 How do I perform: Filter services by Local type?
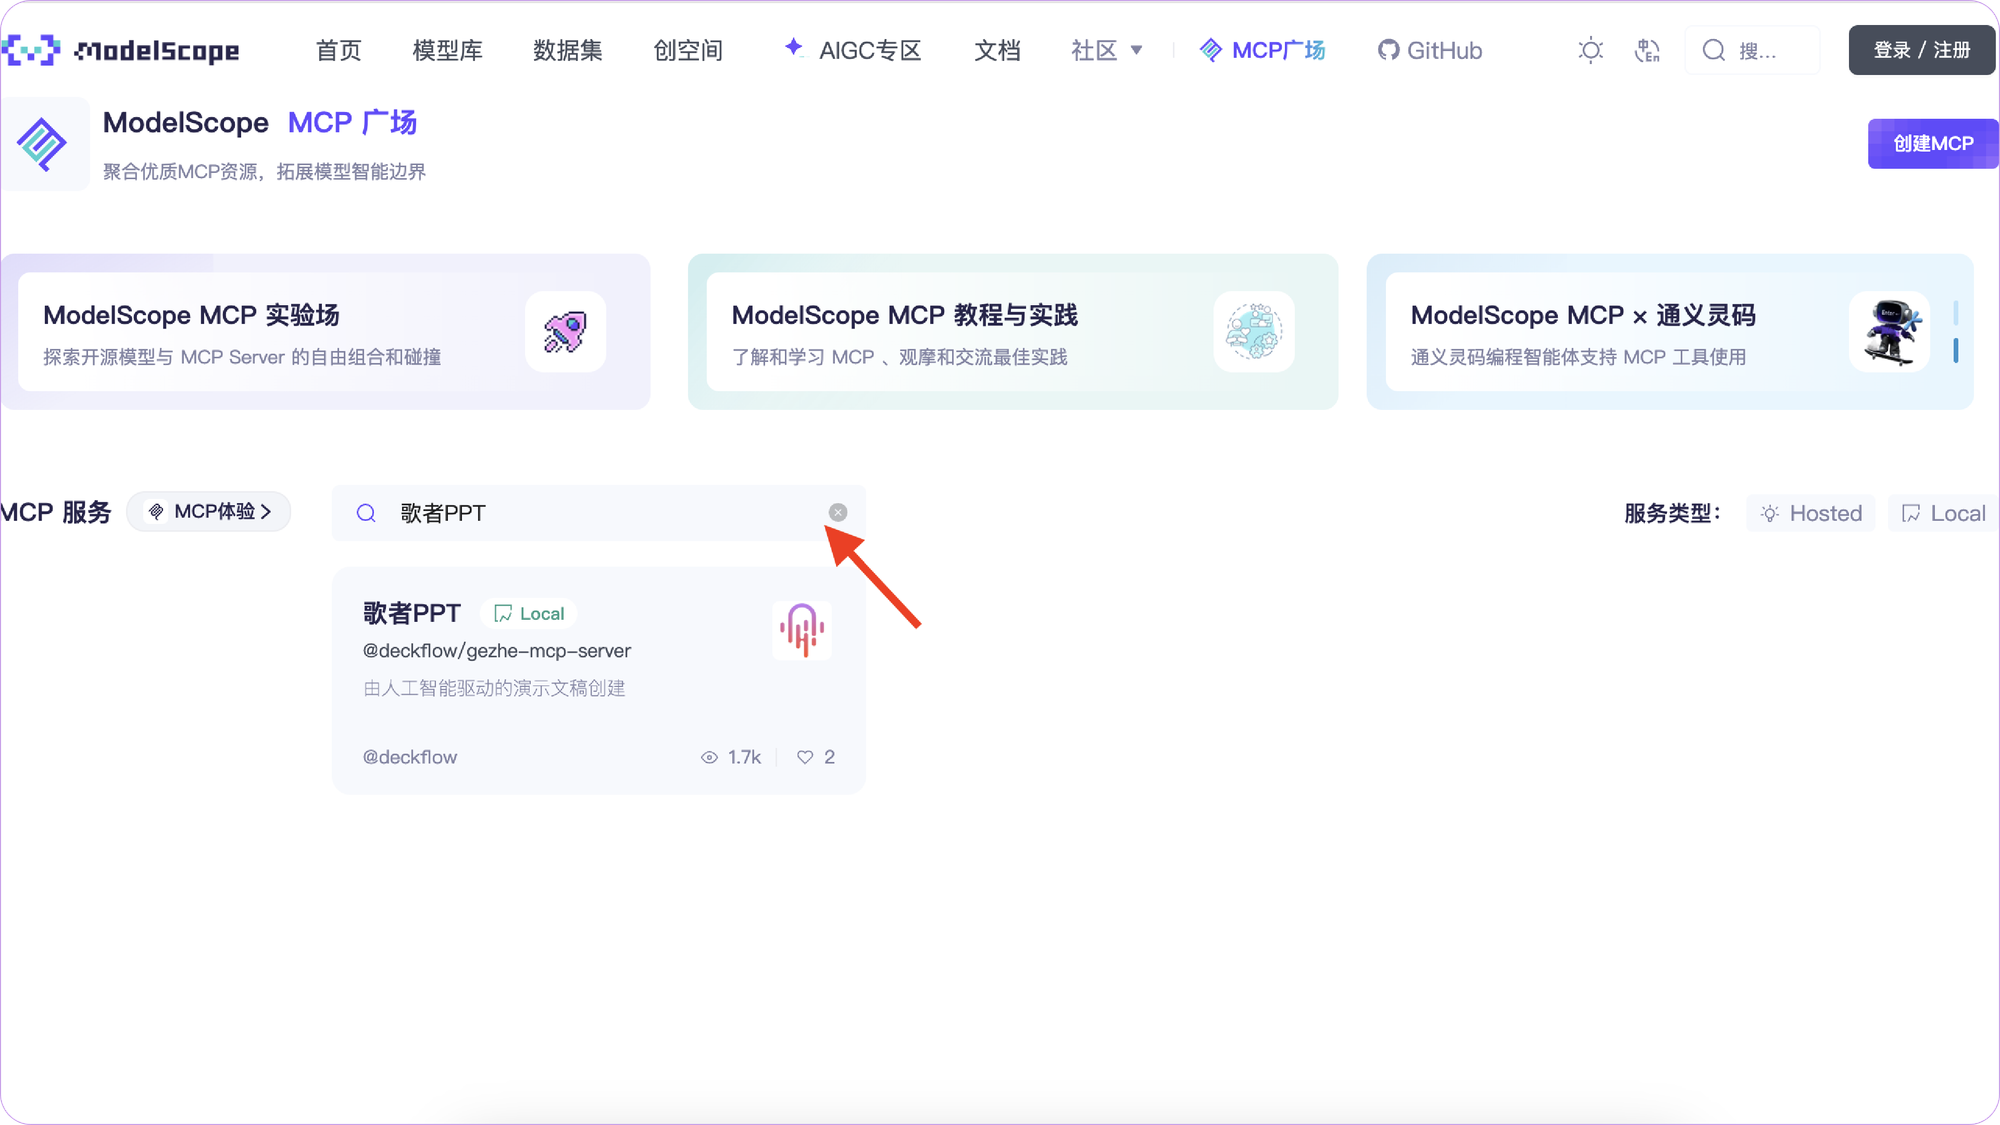[1942, 513]
